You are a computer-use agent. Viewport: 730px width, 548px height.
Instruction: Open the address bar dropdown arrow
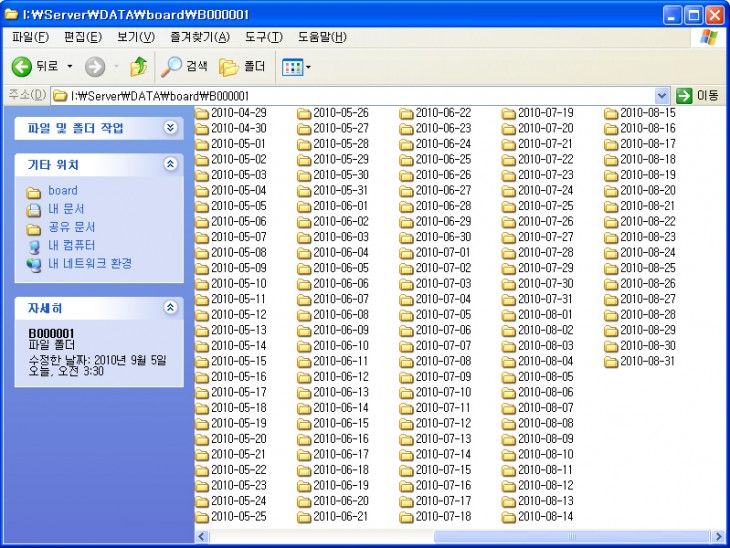[x=662, y=95]
